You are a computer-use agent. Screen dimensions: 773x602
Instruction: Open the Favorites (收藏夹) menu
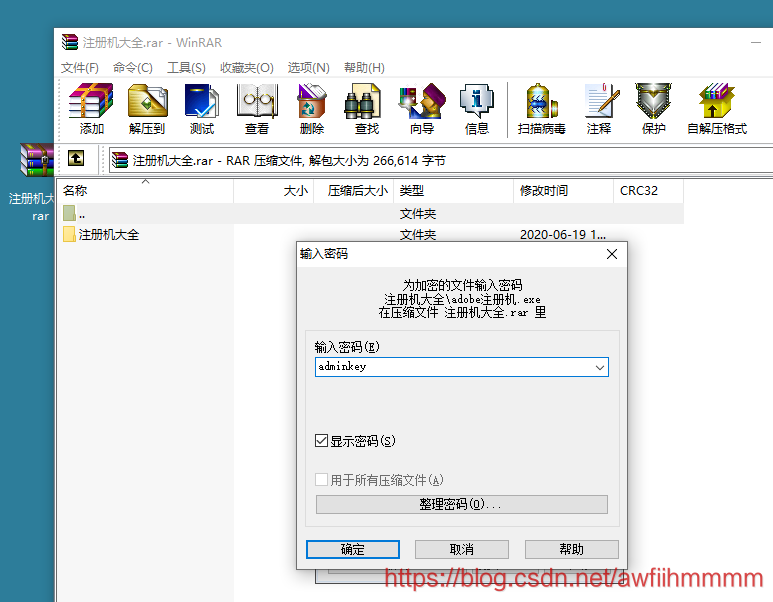pyautogui.click(x=246, y=68)
